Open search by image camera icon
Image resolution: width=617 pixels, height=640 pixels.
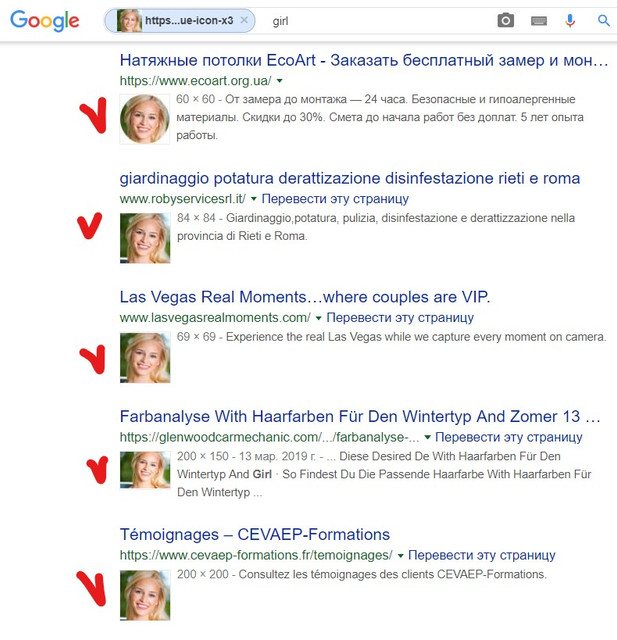(506, 20)
